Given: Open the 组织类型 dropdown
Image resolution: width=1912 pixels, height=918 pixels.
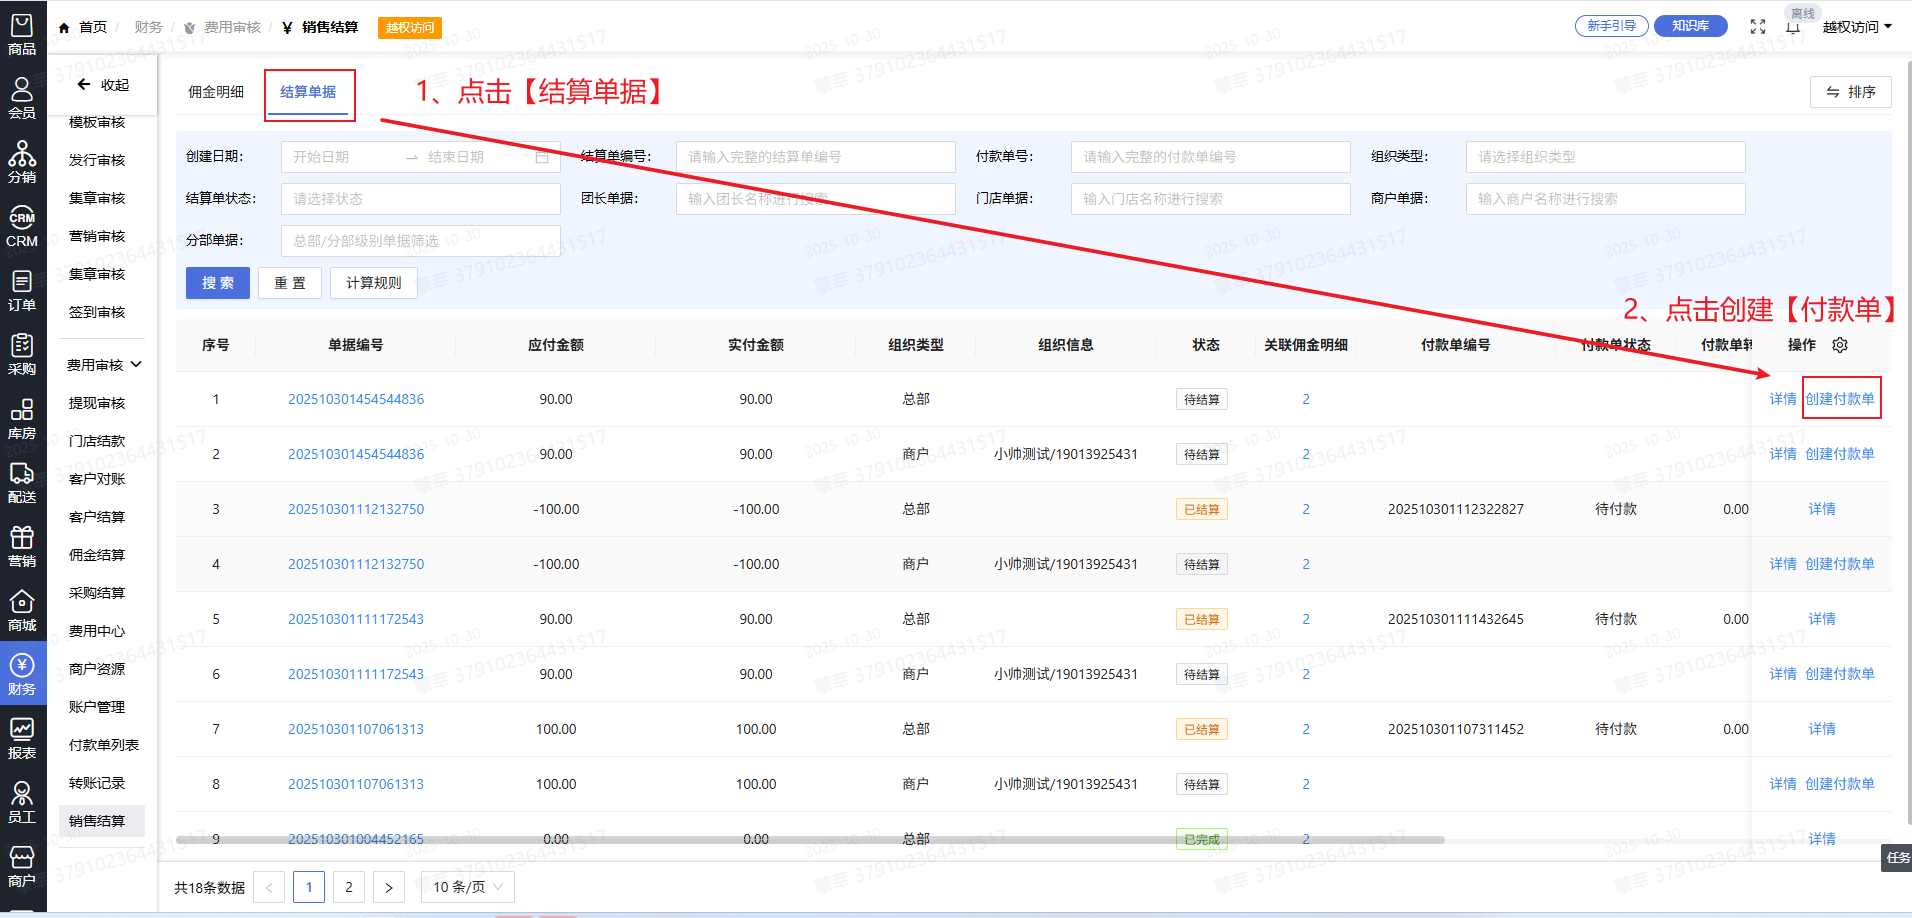Looking at the screenshot, I should point(1604,157).
